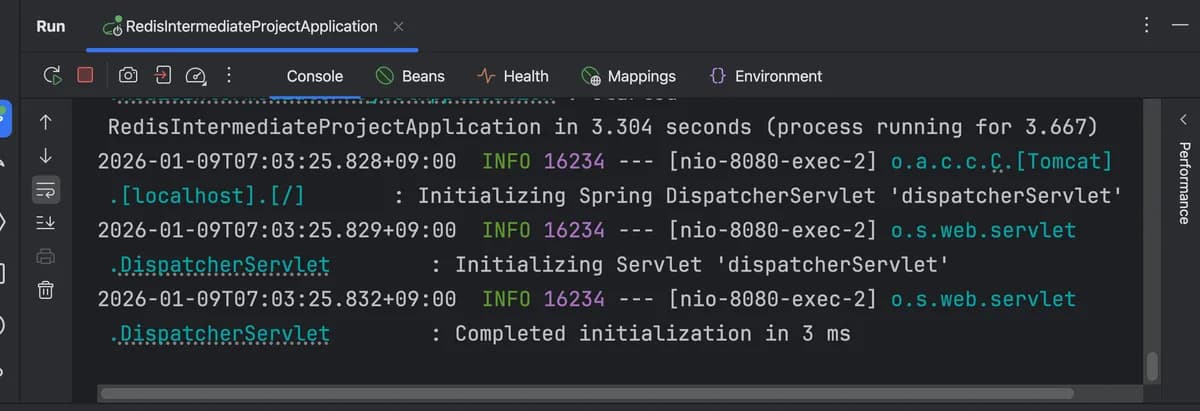Click the text Initializing Servlet 'dispatcherServlet'
Screen dimensions: 1200x411
coord(702,265)
